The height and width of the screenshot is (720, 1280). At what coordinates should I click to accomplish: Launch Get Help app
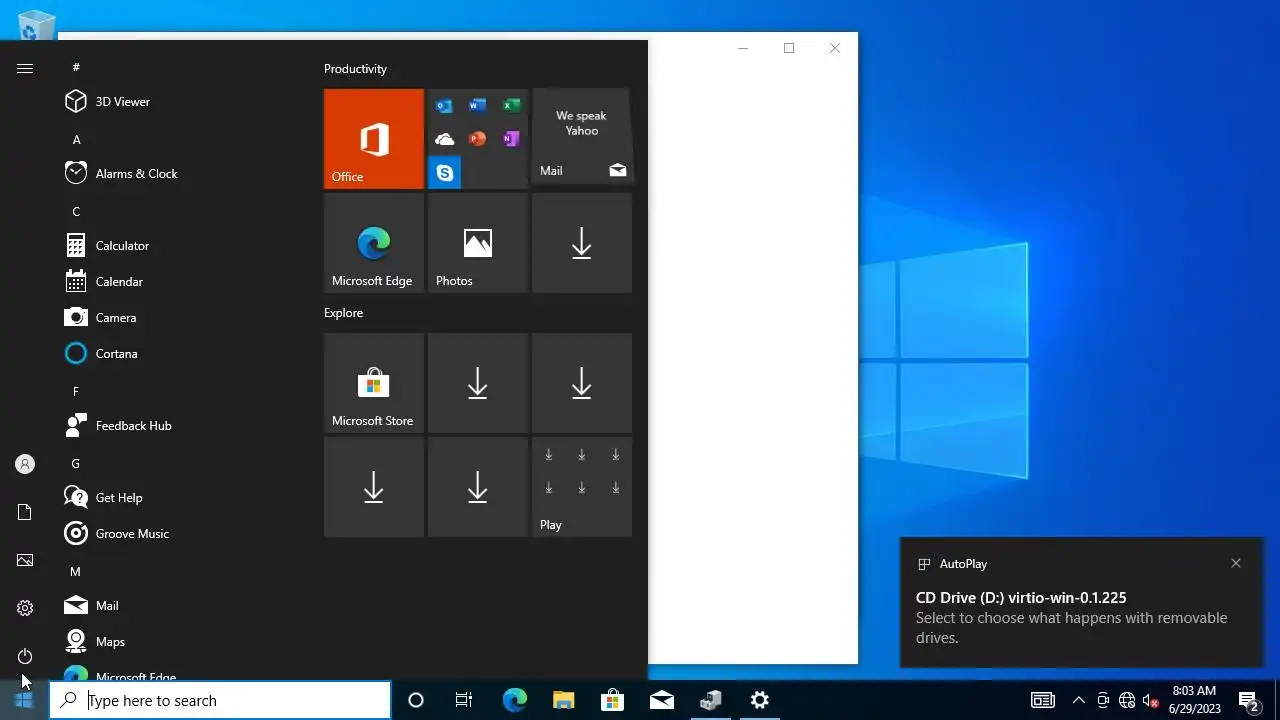coord(186,498)
